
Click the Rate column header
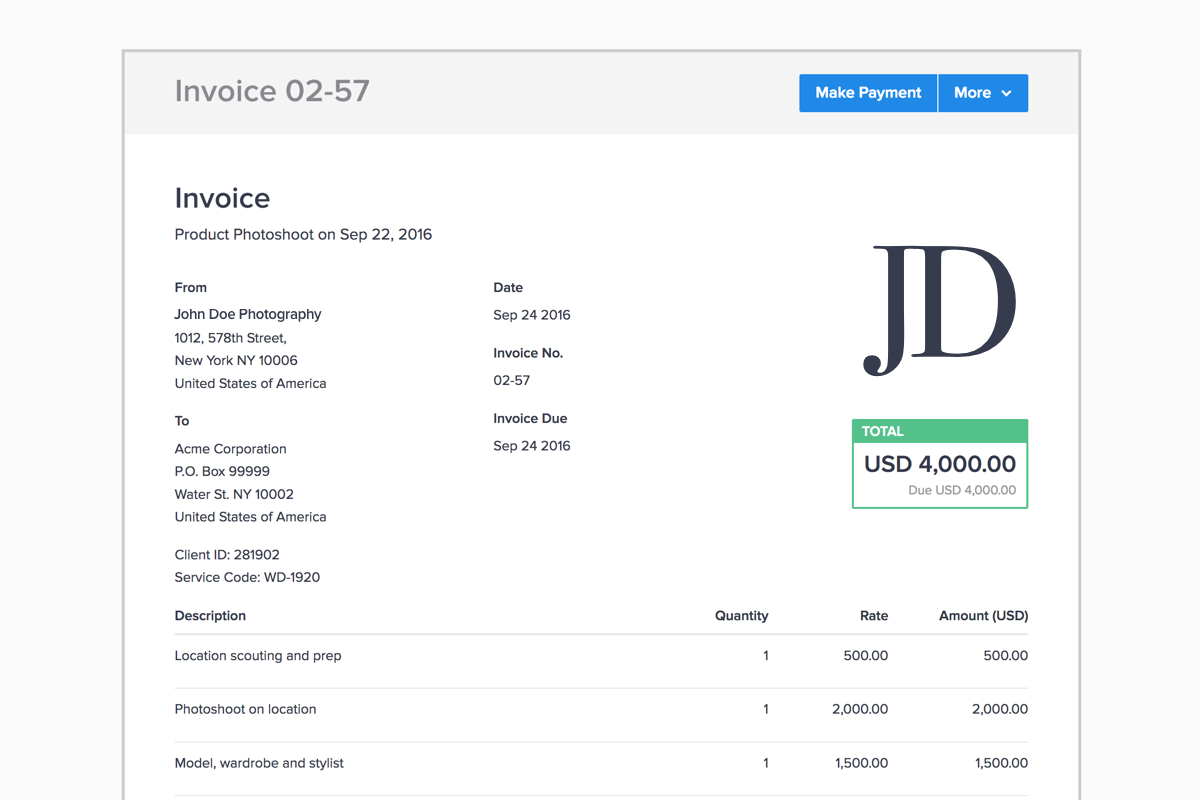[873, 616]
